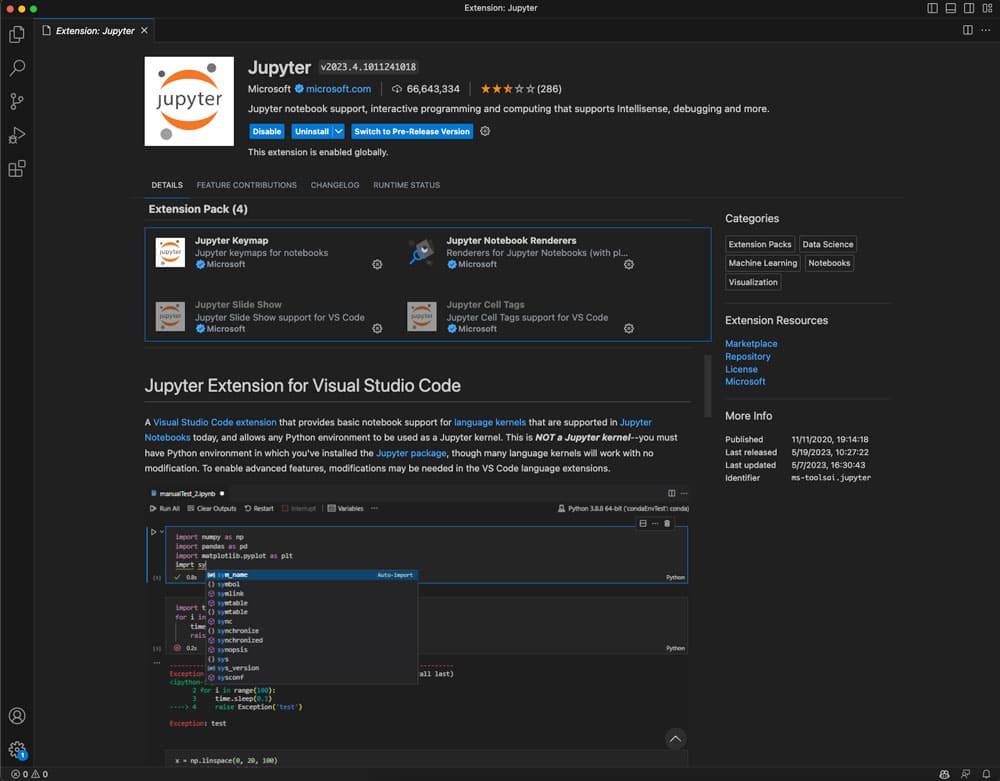This screenshot has height=781, width=1000.
Task: Open Jupyter Slide Show extension title
Action: [238, 305]
